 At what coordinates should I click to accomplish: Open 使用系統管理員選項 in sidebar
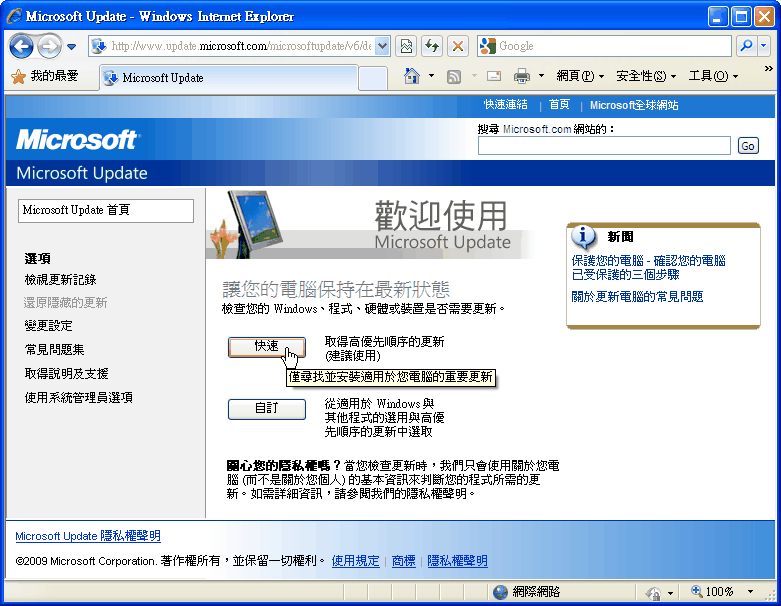point(78,397)
